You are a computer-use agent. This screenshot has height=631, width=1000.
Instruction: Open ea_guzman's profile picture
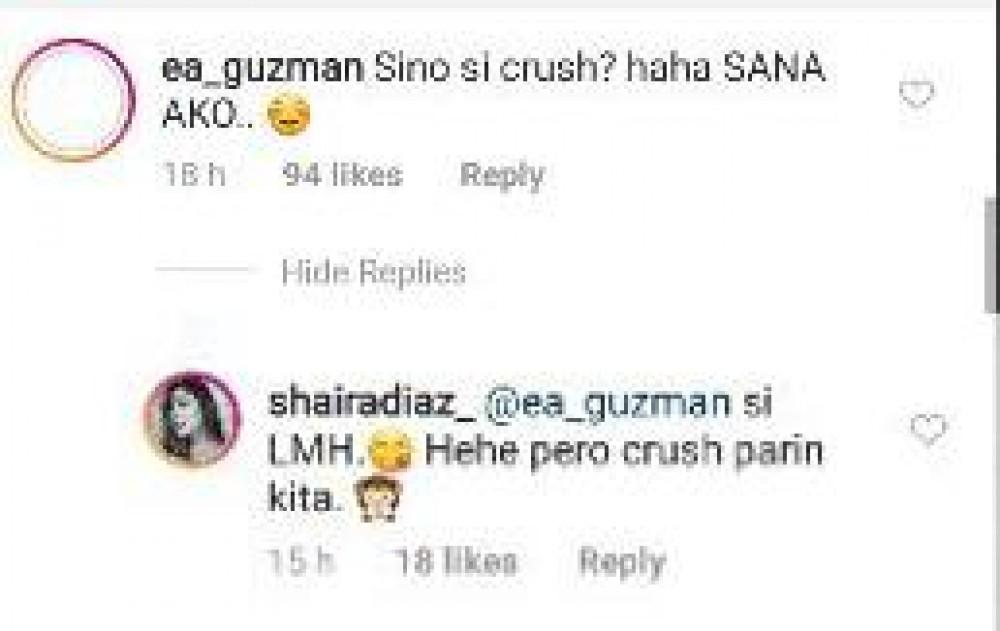point(73,100)
